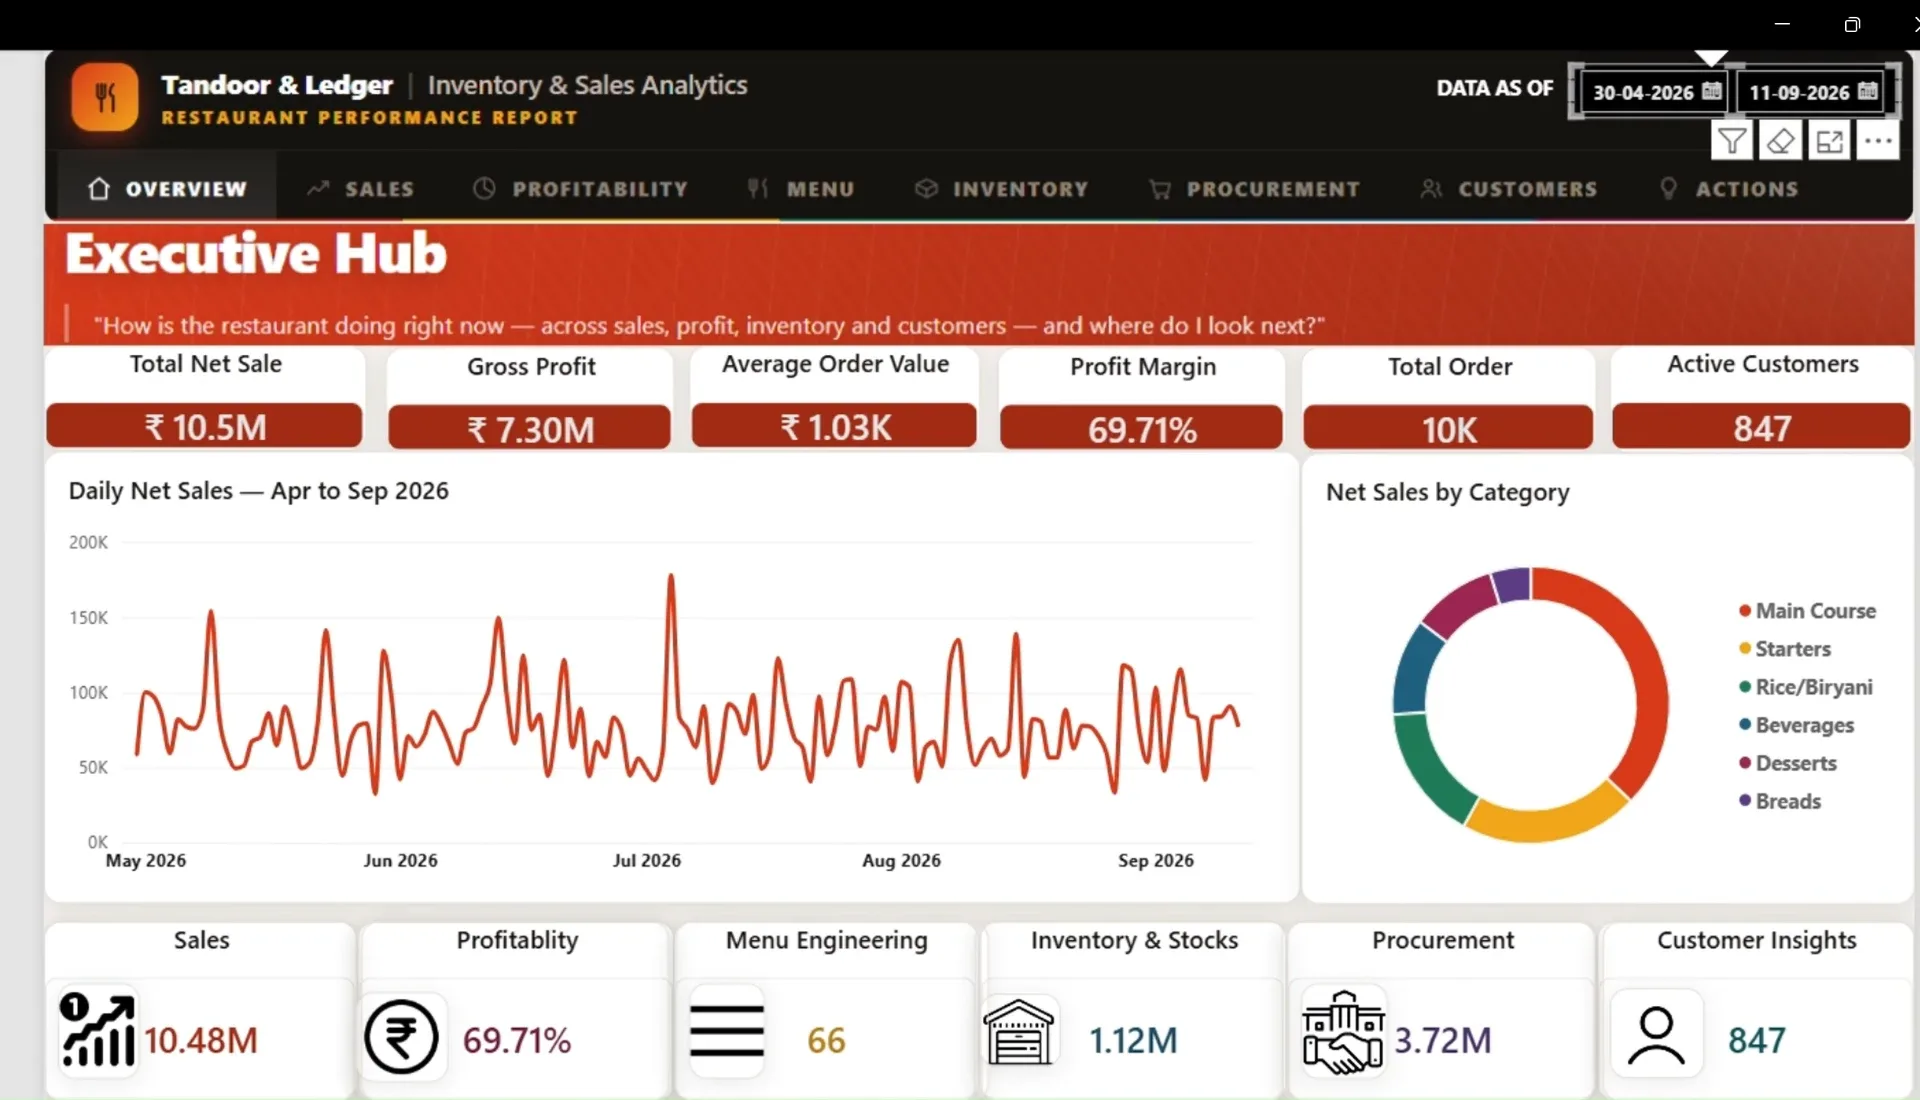1920x1100 pixels.
Task: Select Beverages in the category legend
Action: tap(1796, 725)
